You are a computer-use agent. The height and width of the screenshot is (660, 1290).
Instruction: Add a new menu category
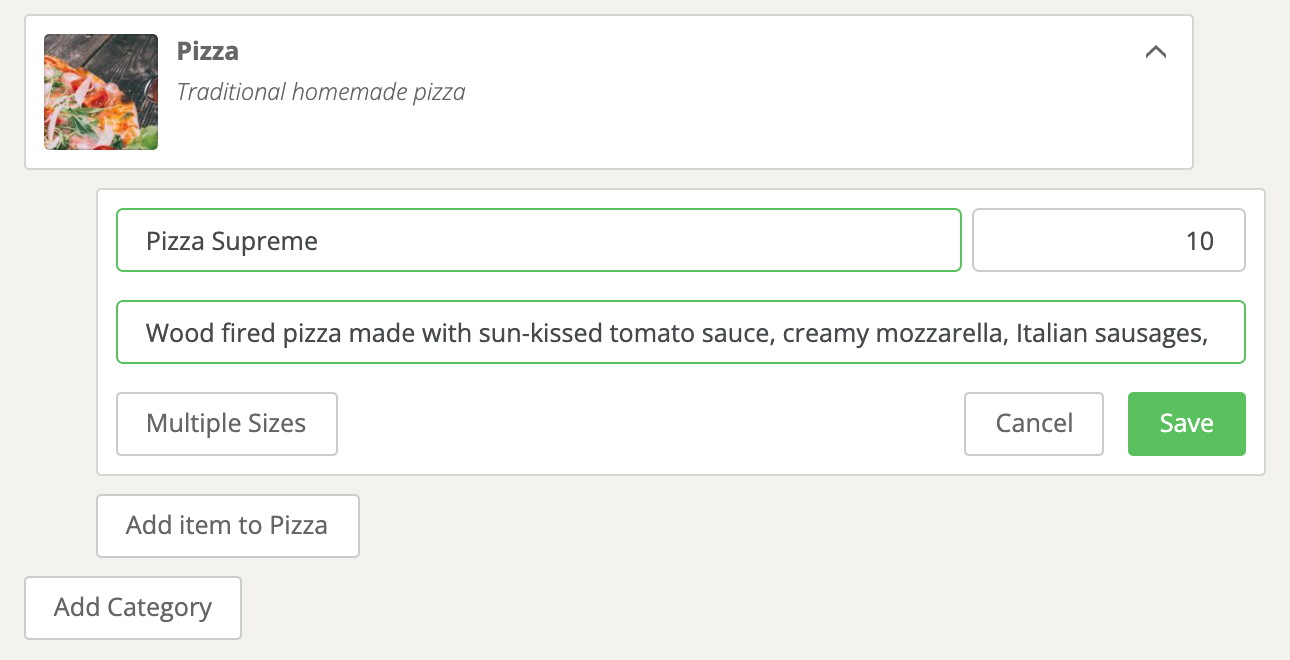point(133,608)
